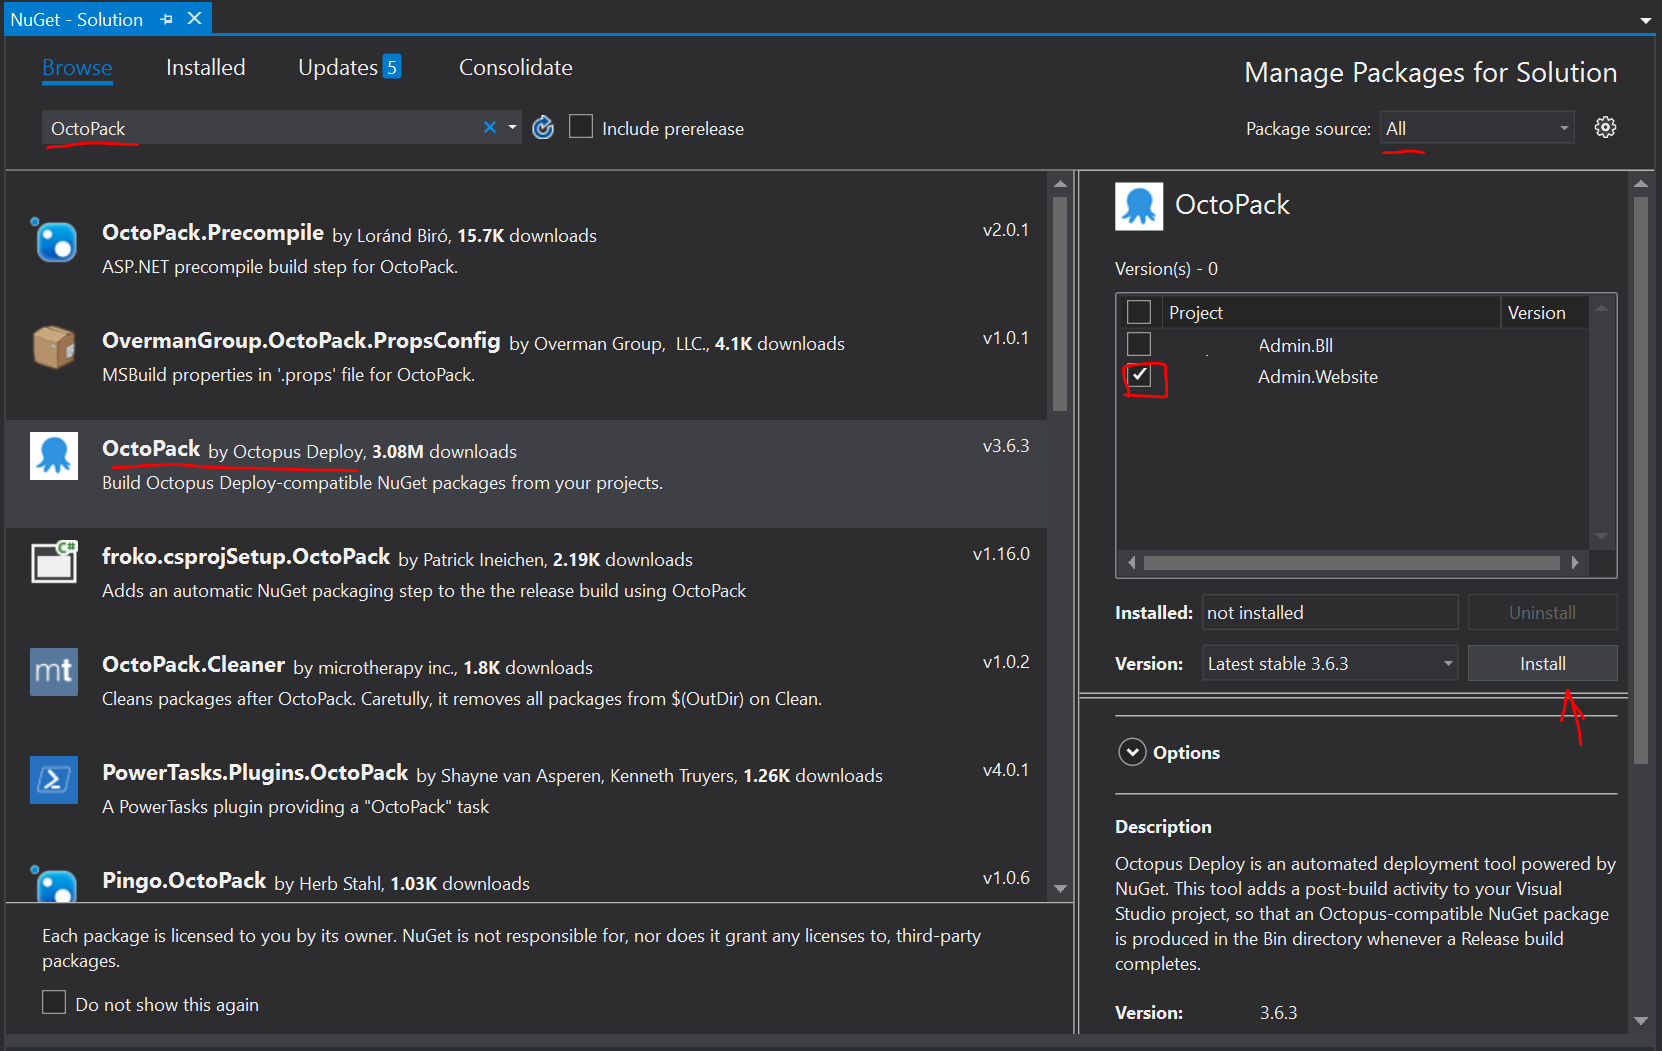Pin the NuGet - Solution tab
The image size is (1662, 1051).
166,19
